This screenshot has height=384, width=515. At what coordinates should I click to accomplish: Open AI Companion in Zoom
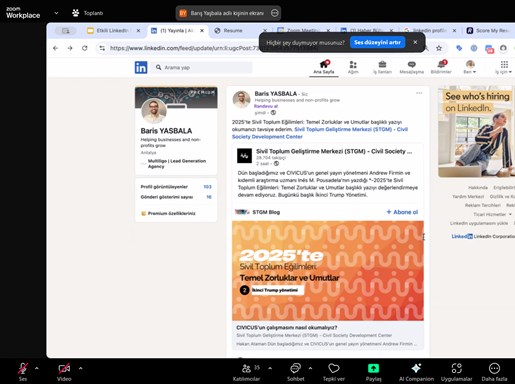416,372
